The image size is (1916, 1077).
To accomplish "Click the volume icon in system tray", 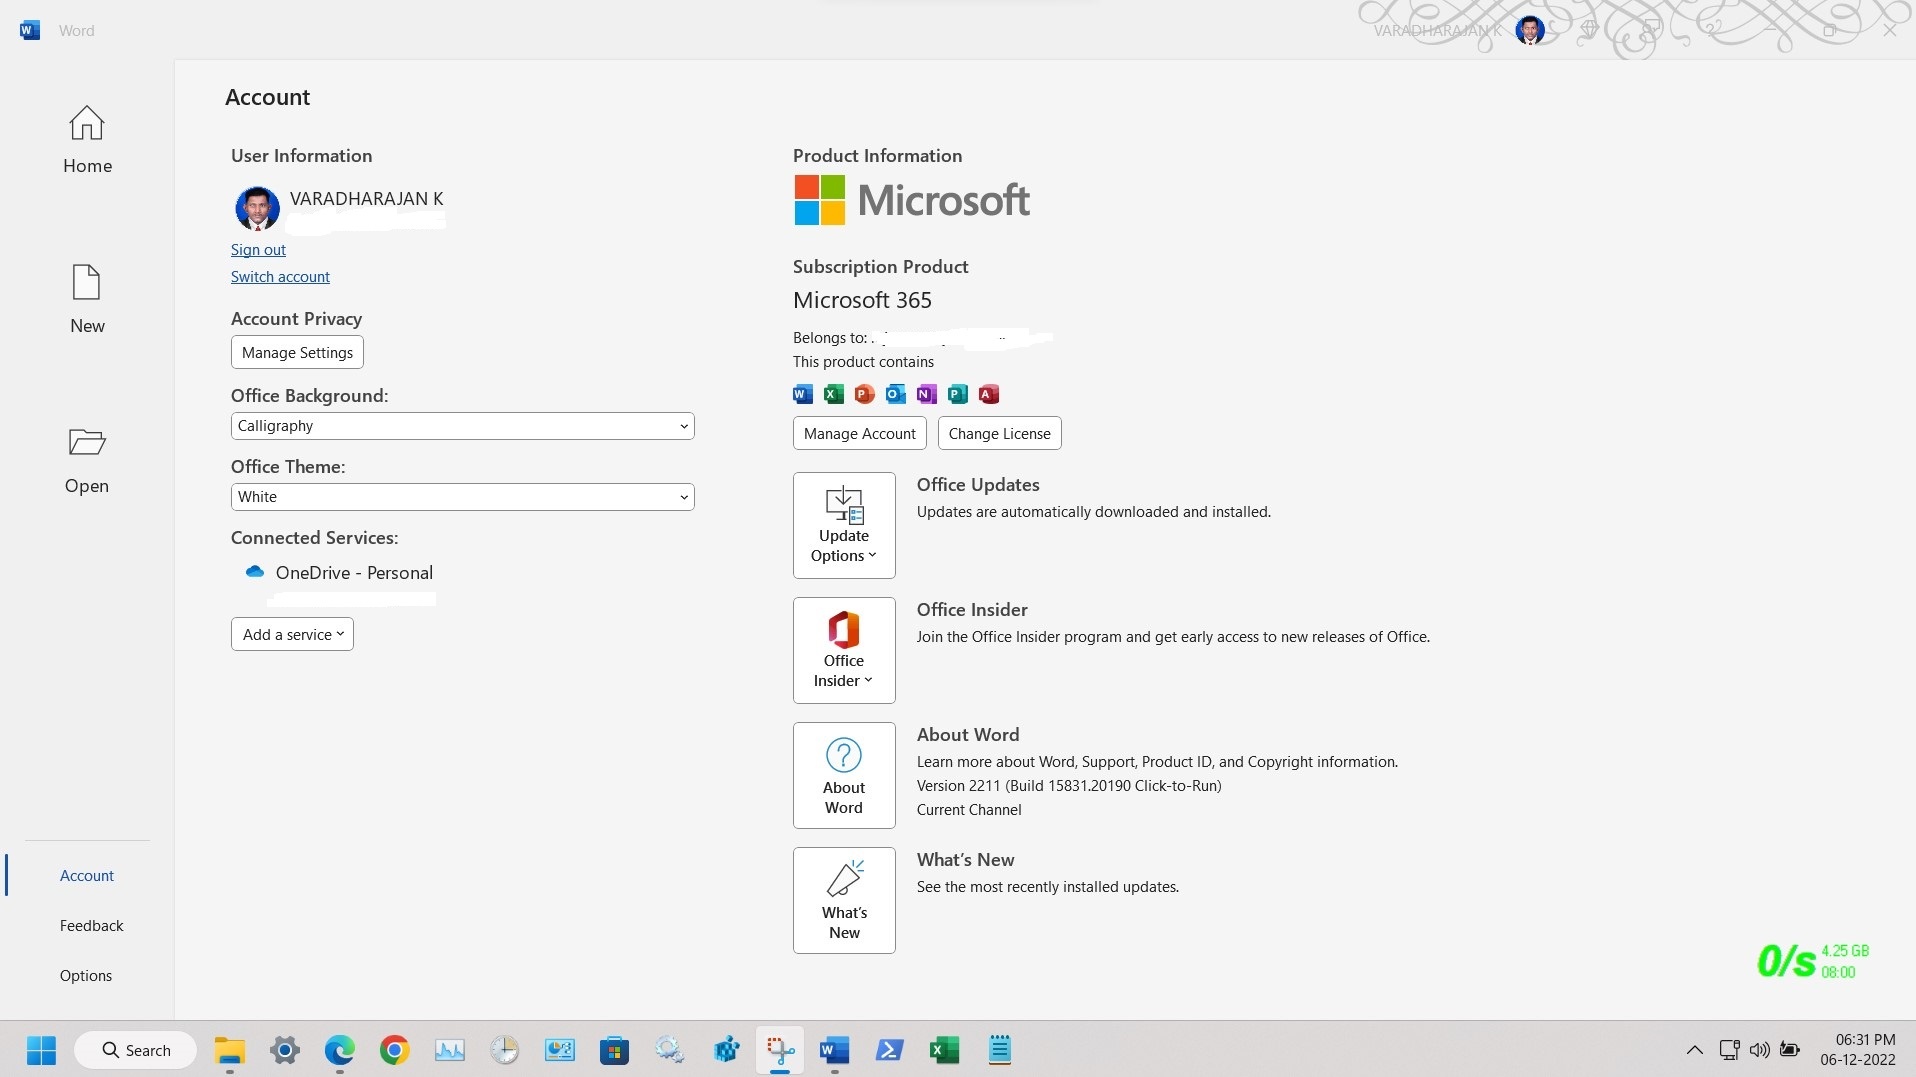I will pos(1760,1050).
